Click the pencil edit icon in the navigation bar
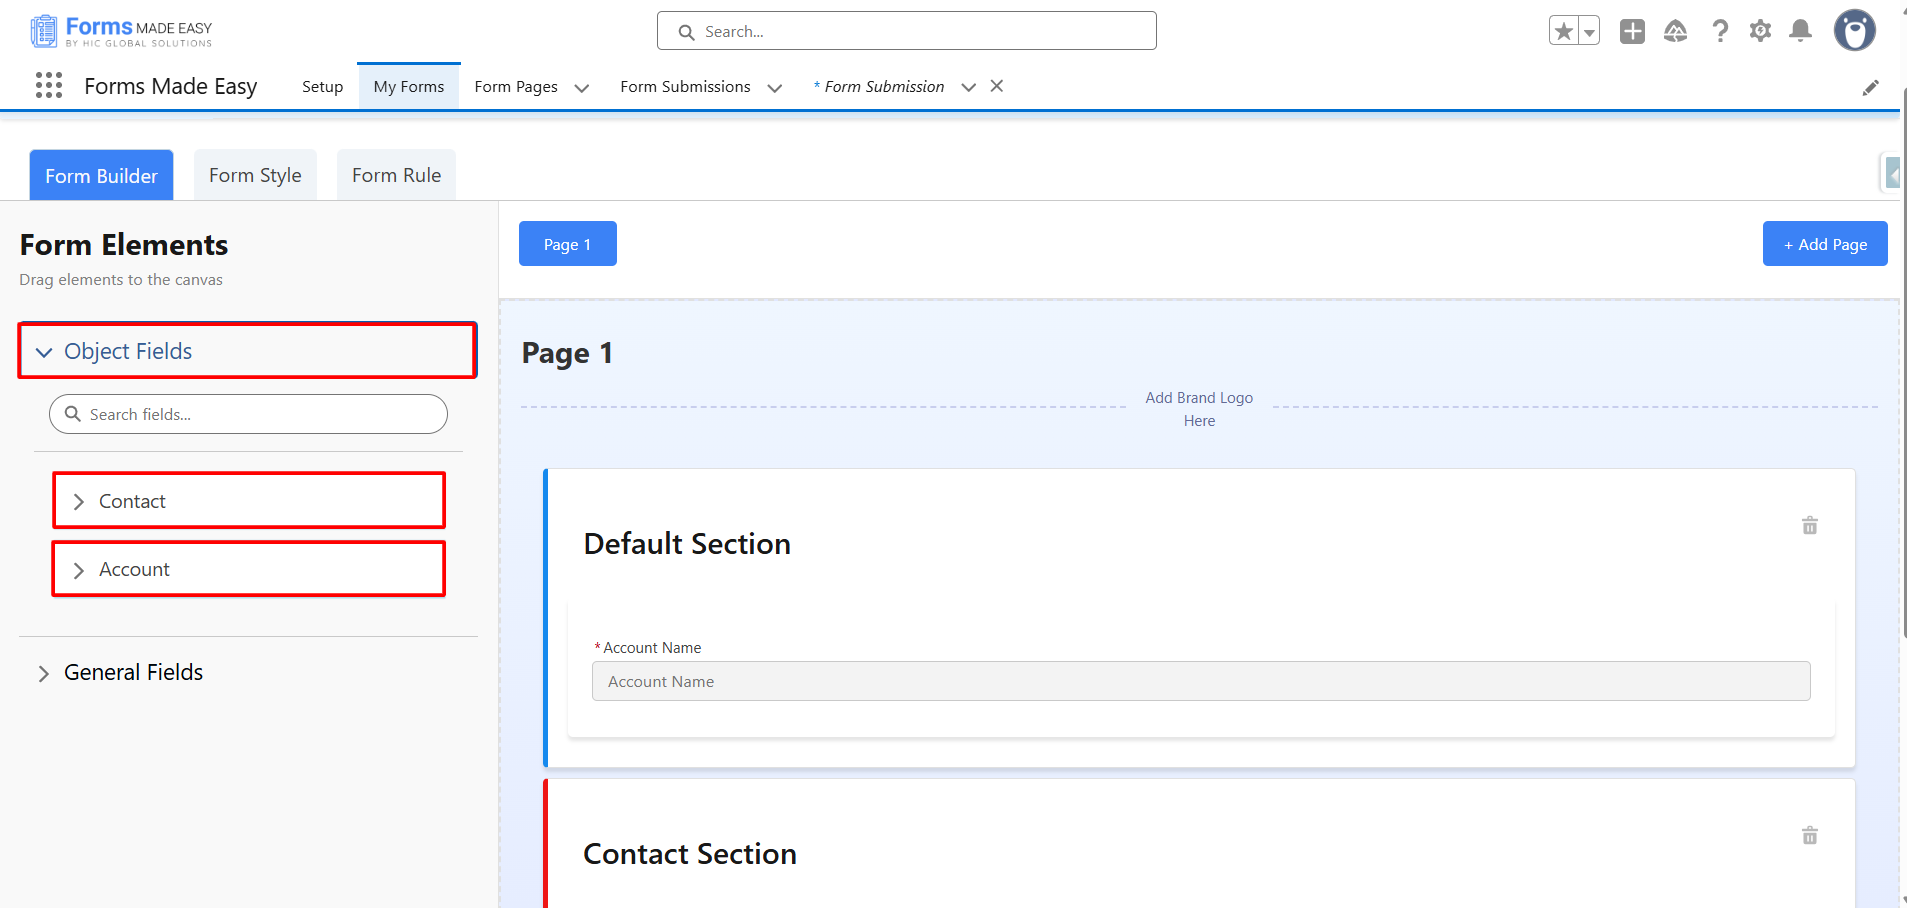 tap(1870, 88)
